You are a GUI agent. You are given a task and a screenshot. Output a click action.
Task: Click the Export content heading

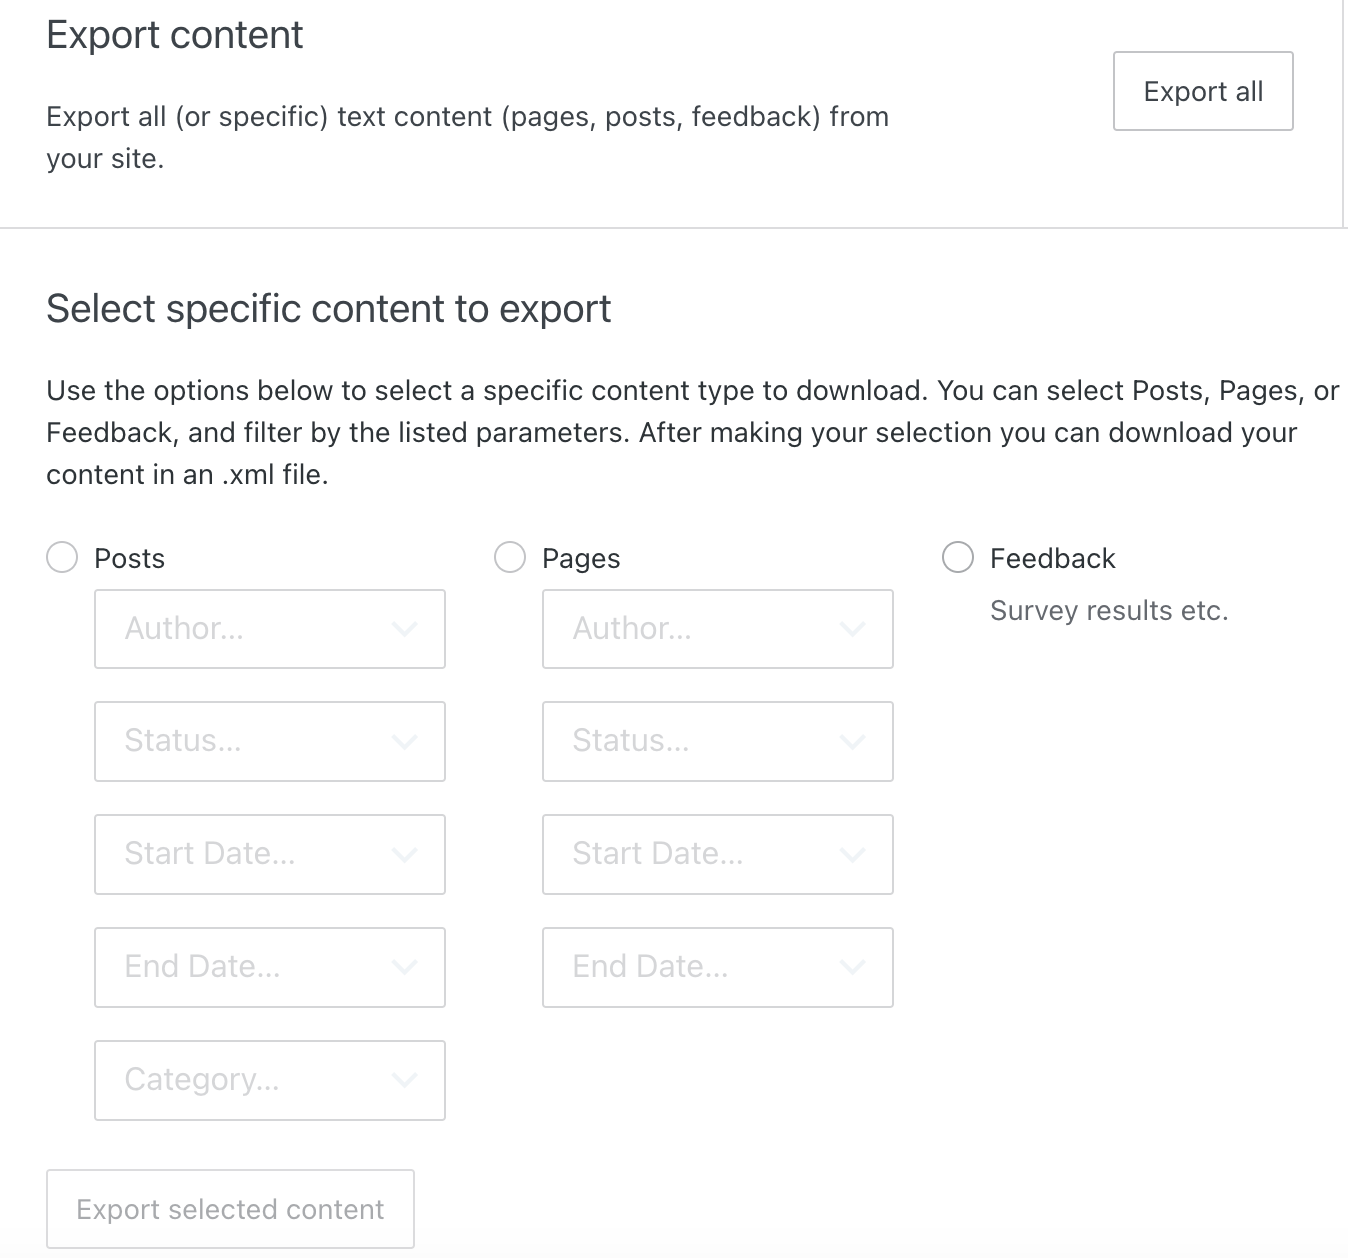pyautogui.click(x=175, y=35)
